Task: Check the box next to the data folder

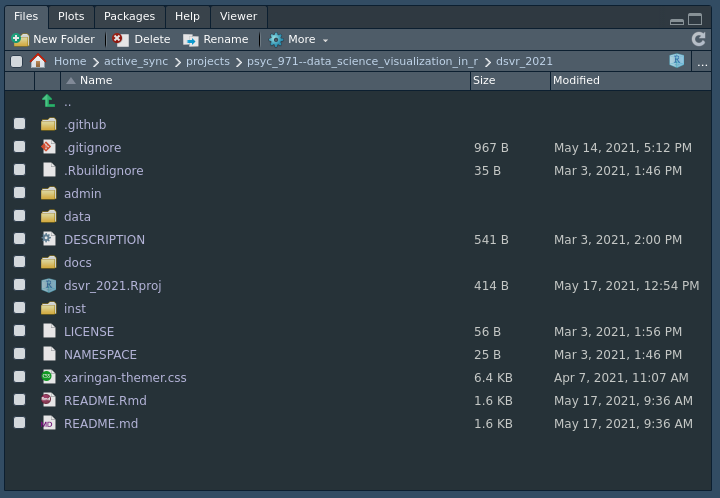Action: (x=19, y=216)
